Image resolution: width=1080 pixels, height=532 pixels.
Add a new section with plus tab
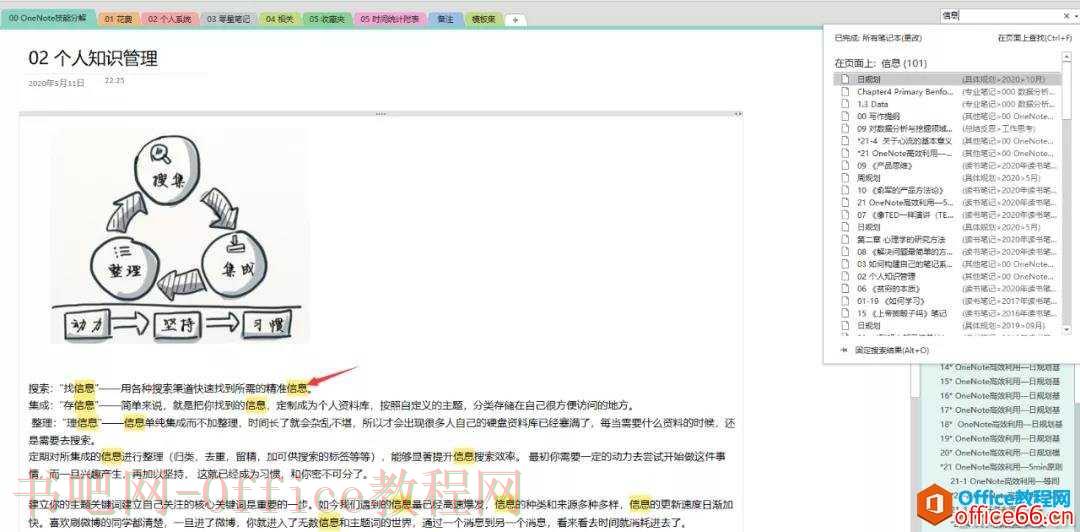pyautogui.click(x=515, y=20)
